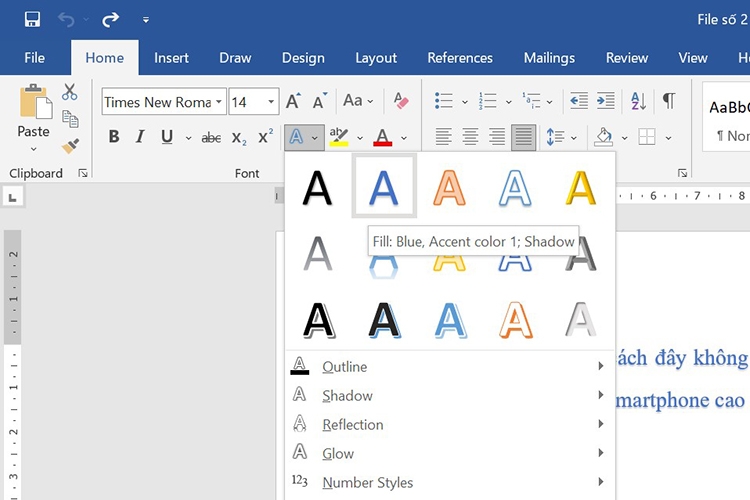Toggle Underline formatting
This screenshot has width=750, height=500.
167,137
